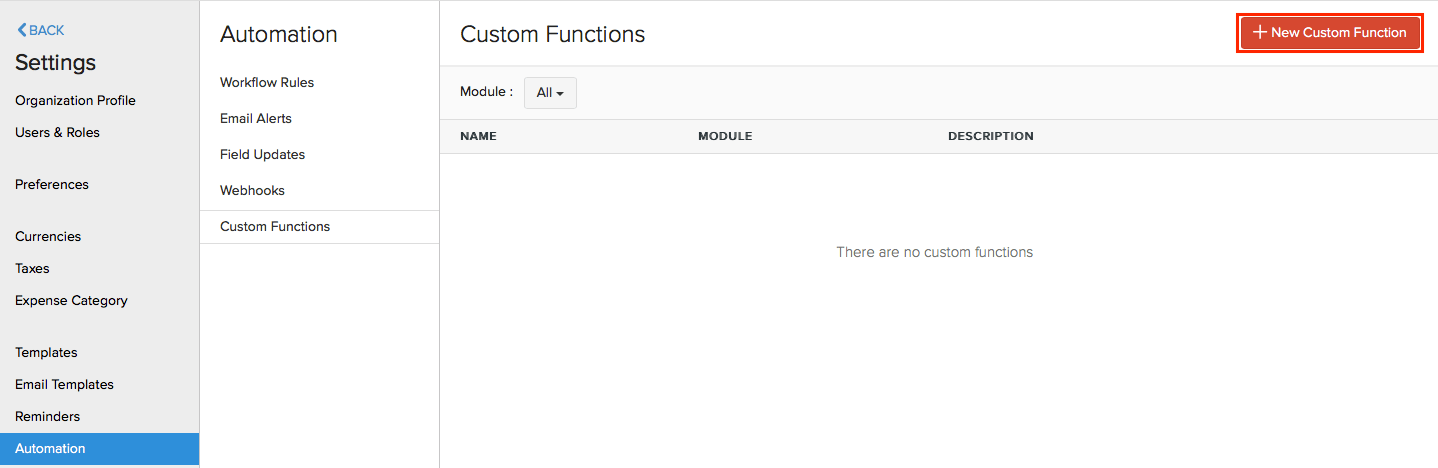Select Email Alerts in Automation menu
Viewport: 1438px width, 468px height.
256,118
